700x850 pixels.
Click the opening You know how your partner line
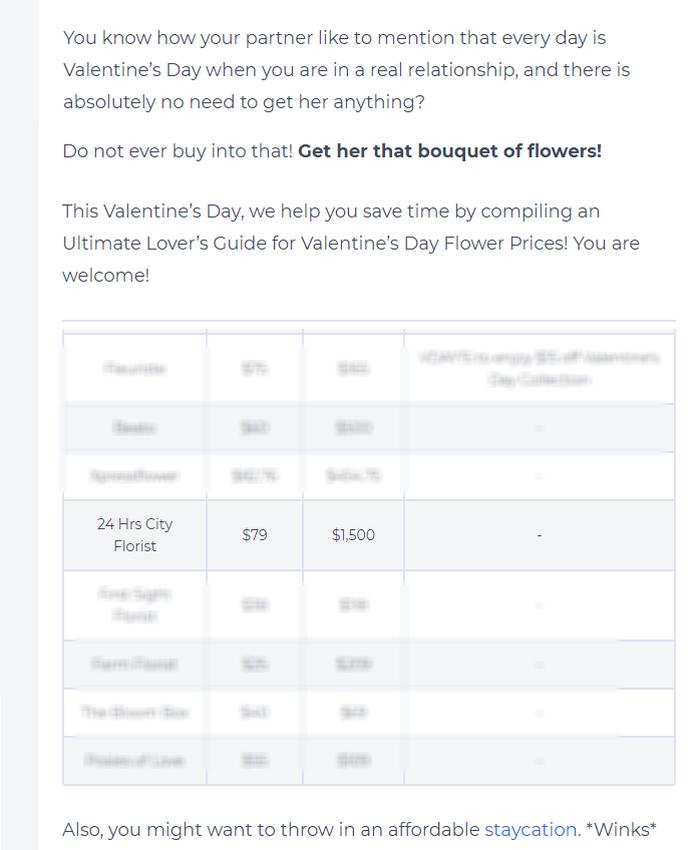tap(334, 38)
